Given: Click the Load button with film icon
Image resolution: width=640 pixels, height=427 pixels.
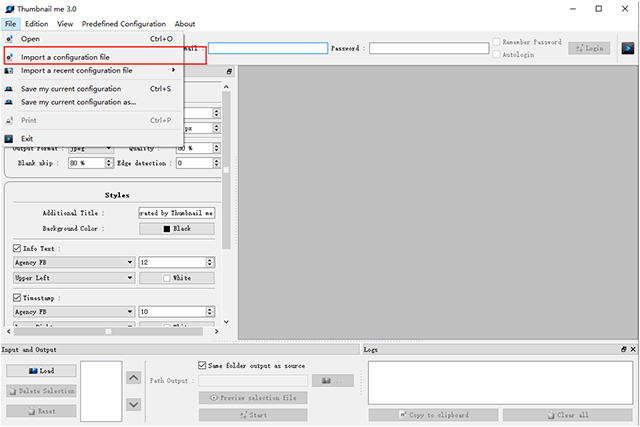Looking at the screenshot, I should point(41,370).
